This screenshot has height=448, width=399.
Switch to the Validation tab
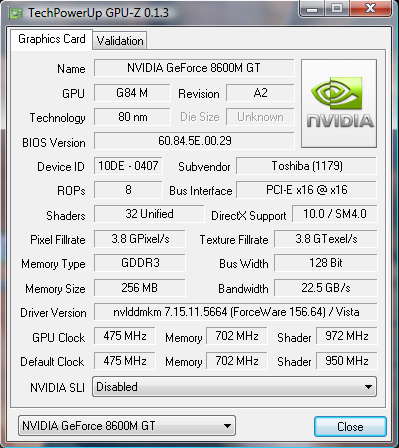click(120, 41)
